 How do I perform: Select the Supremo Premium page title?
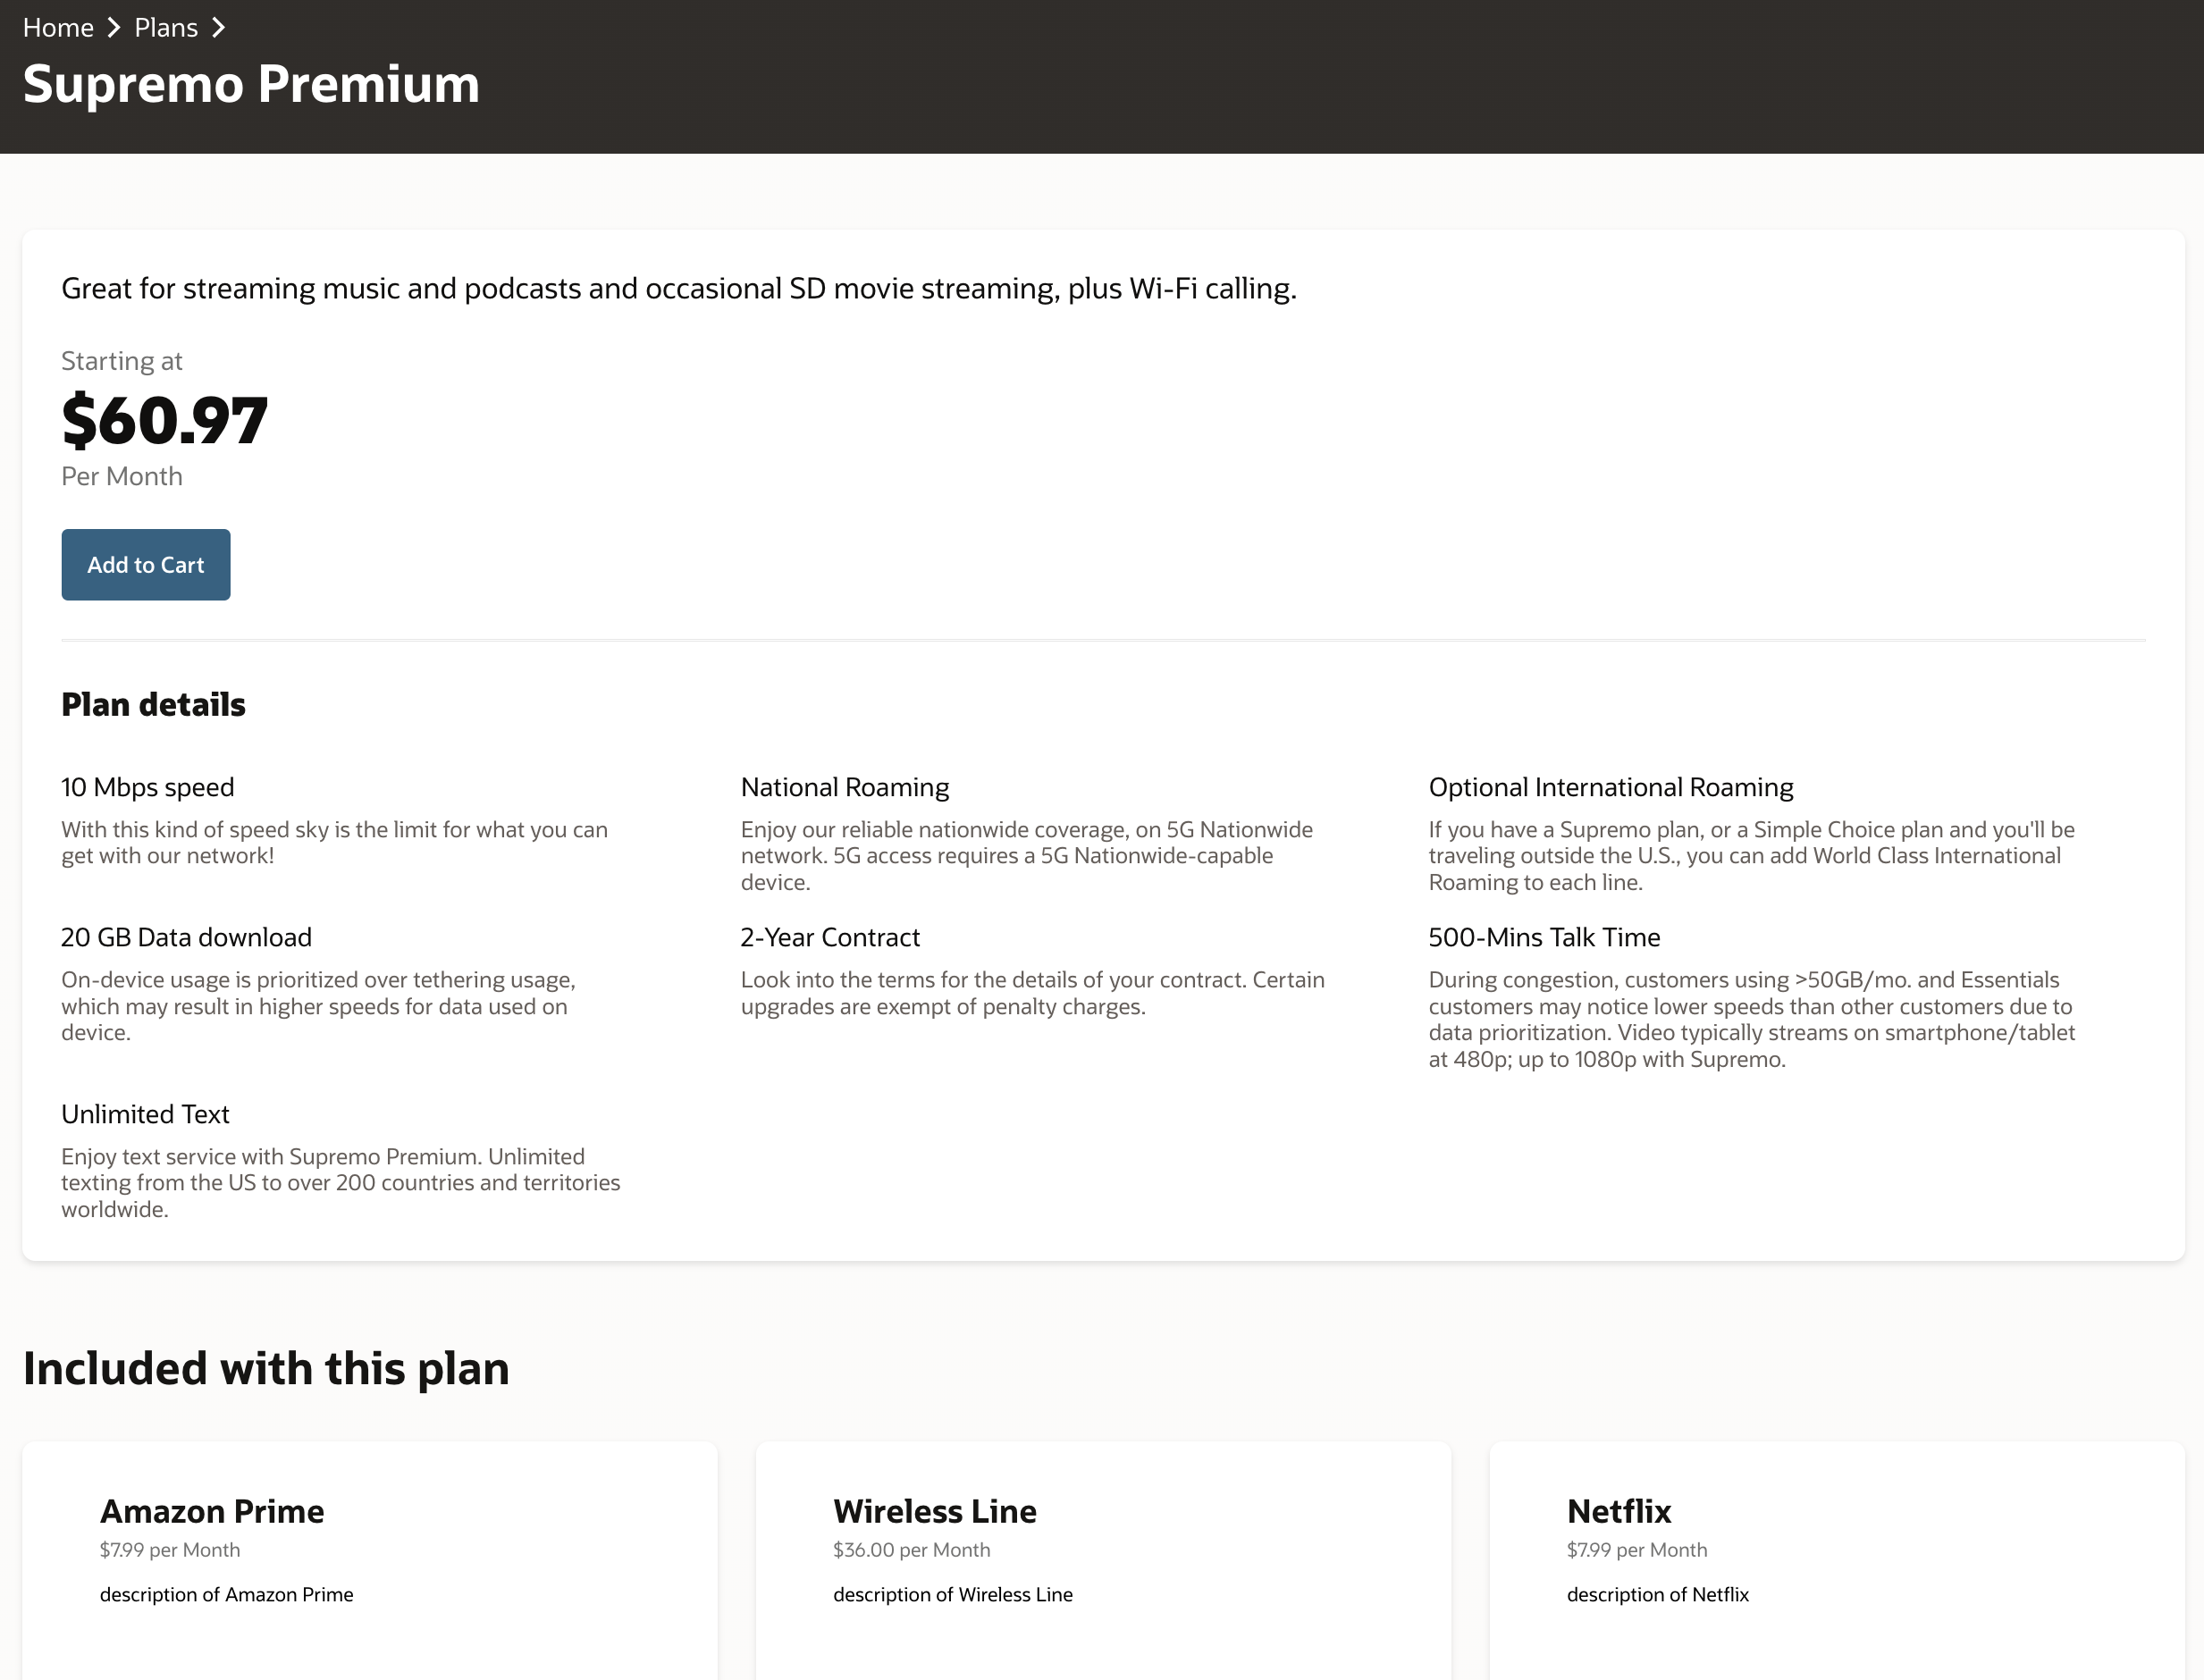point(251,84)
